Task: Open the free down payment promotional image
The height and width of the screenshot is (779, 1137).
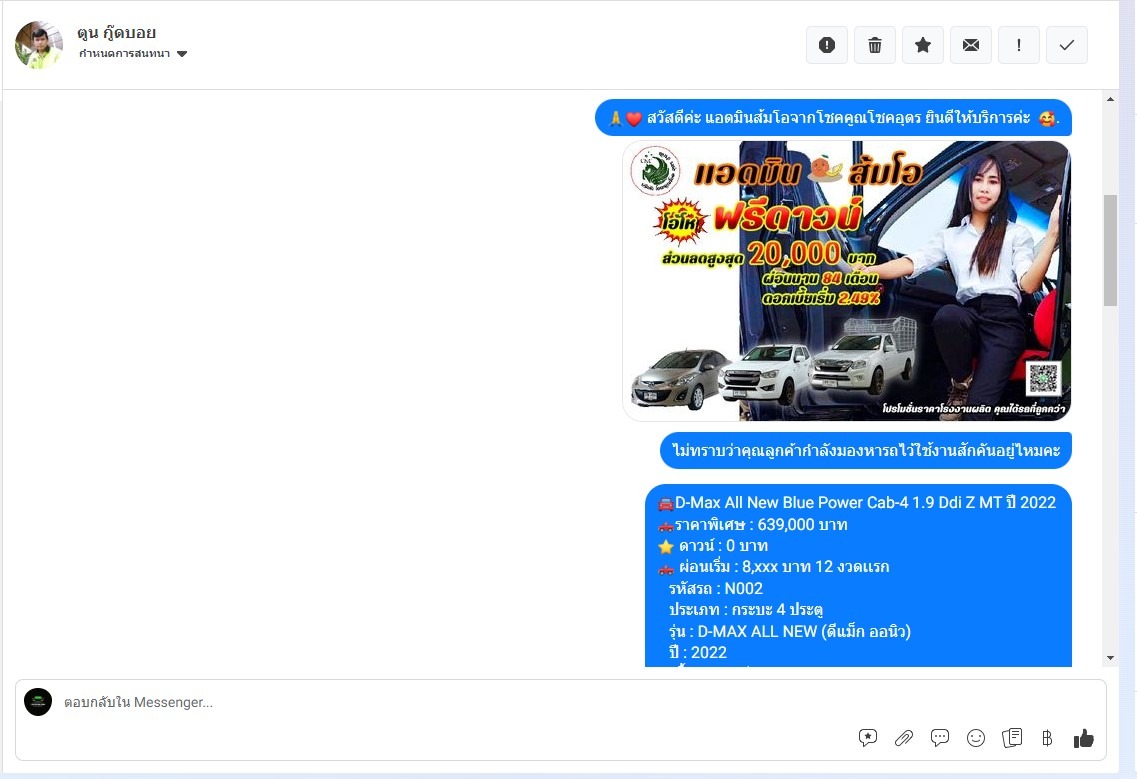Action: tap(847, 281)
